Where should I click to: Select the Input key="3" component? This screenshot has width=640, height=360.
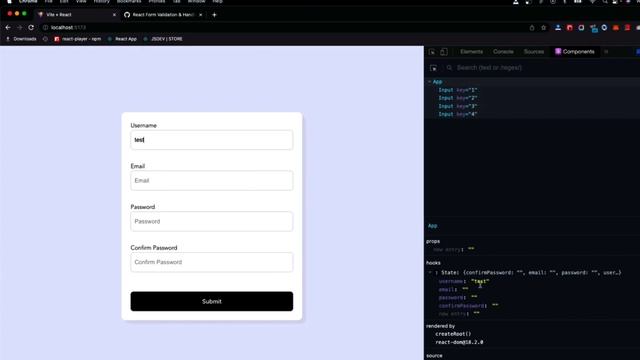coord(458,106)
